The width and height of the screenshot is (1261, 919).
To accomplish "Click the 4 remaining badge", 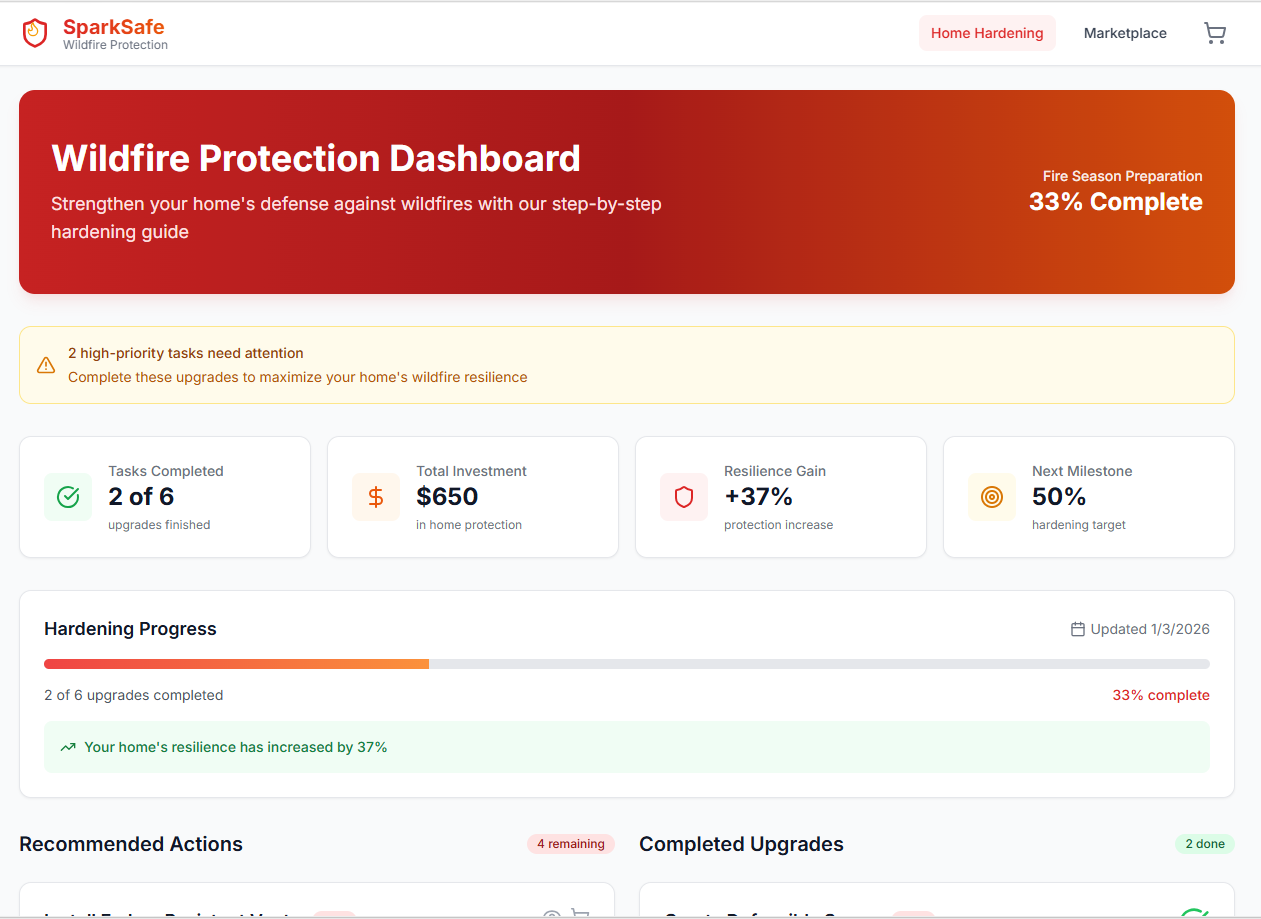I will [570, 843].
